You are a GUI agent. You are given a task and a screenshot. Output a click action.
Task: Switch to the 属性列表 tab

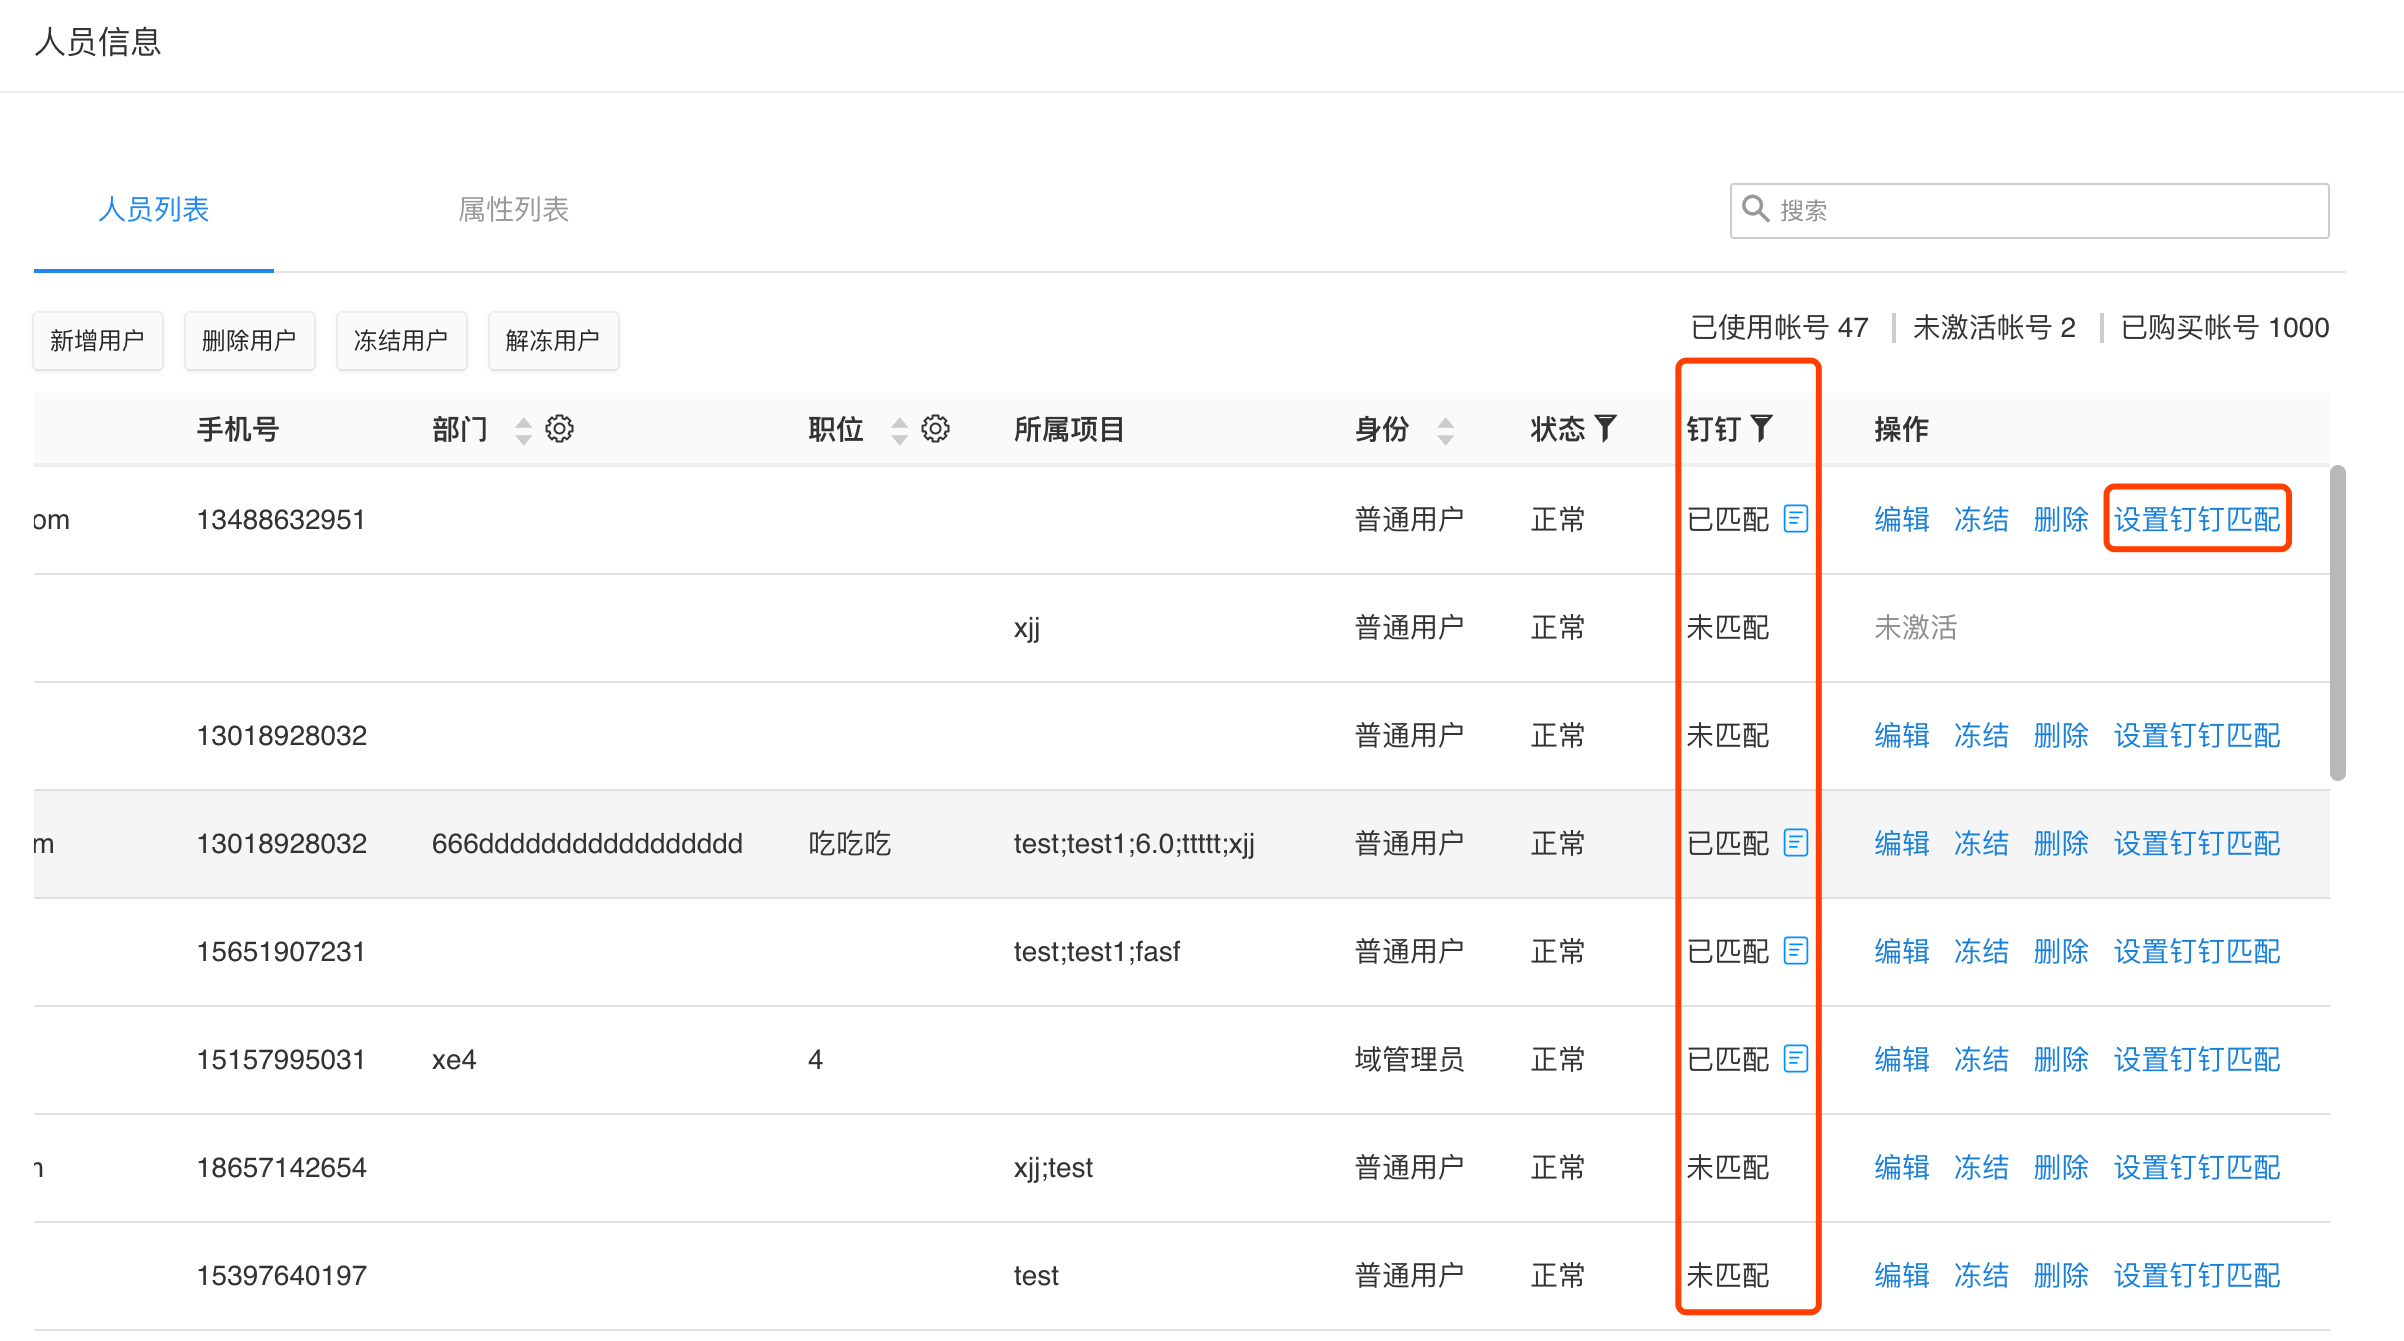(x=513, y=210)
